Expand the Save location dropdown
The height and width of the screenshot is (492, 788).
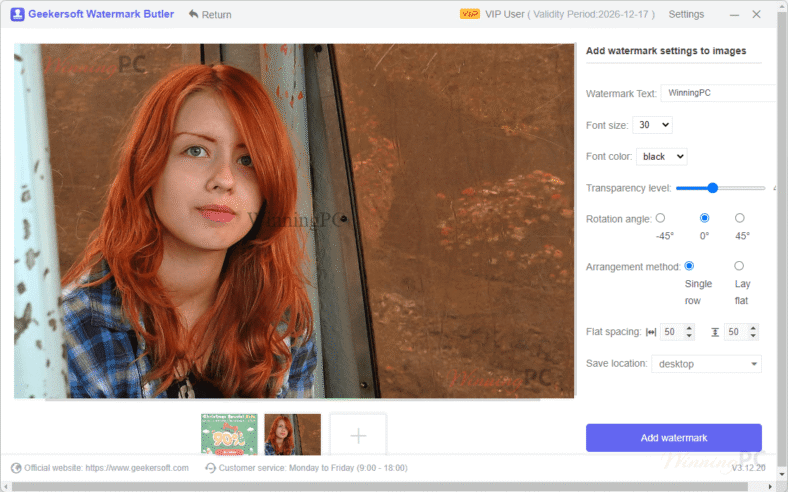[706, 364]
